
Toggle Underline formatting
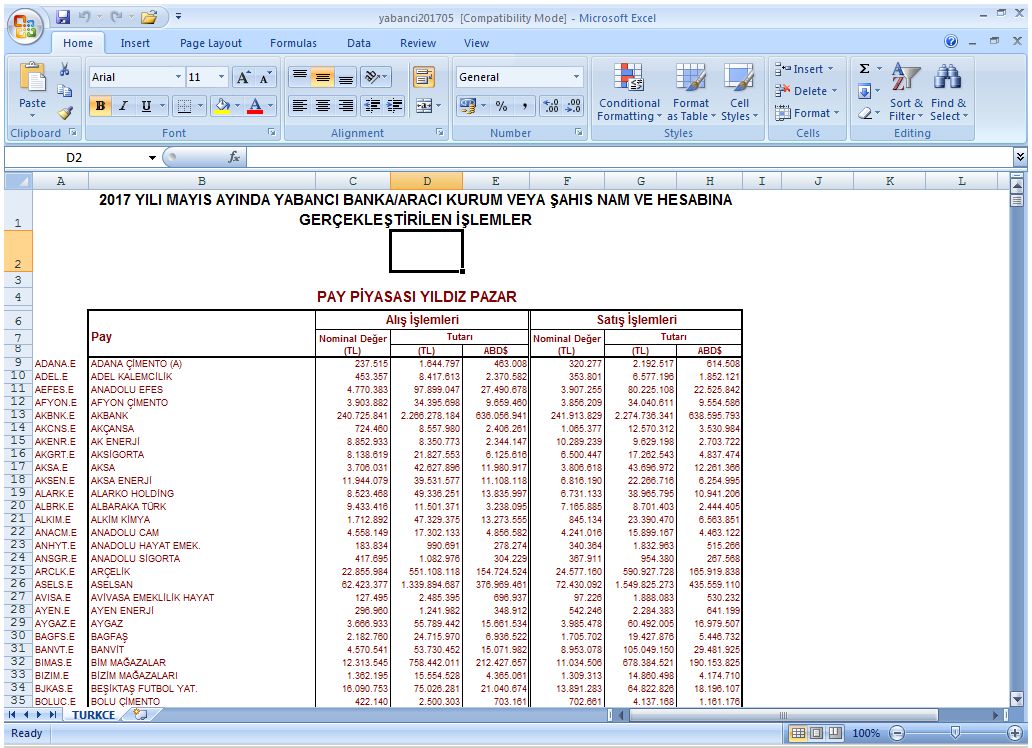tap(146, 105)
